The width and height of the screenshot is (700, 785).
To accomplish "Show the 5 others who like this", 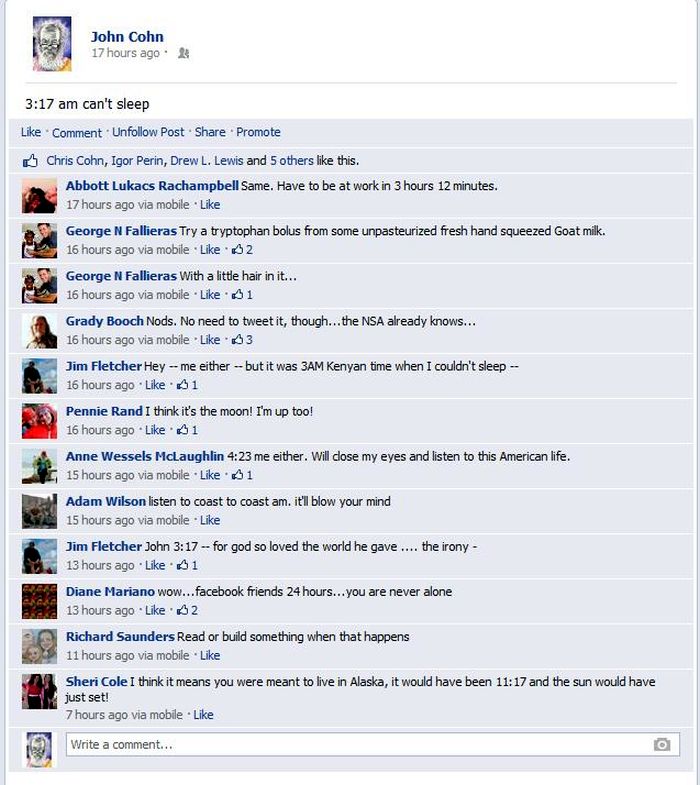I will point(292,161).
